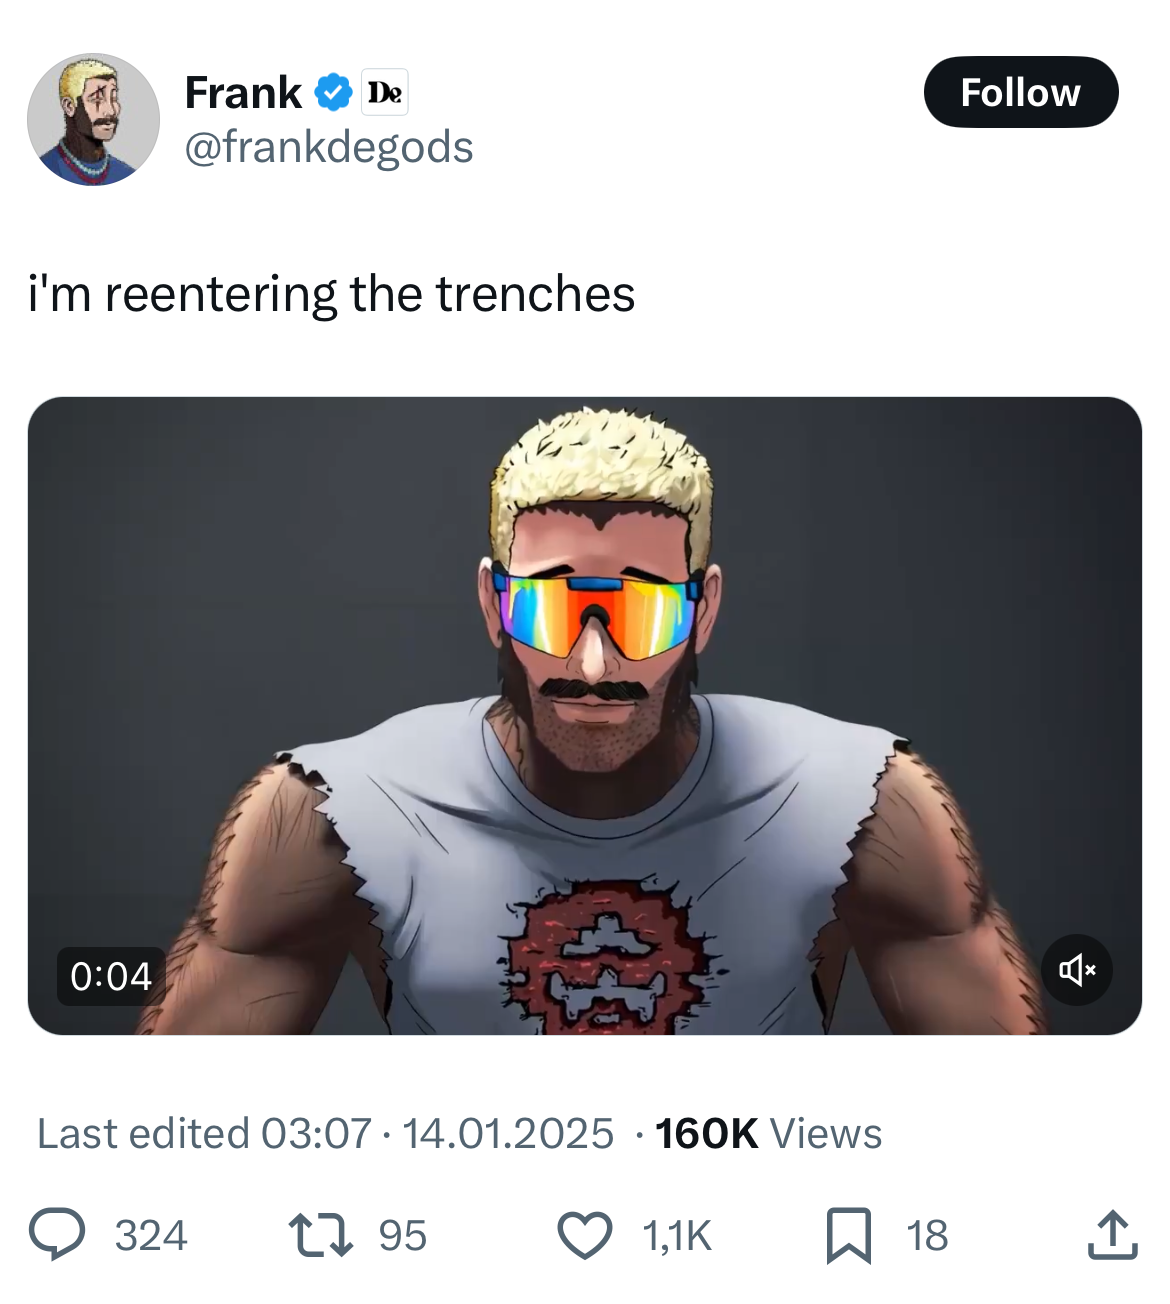Click the 95 reposts count
The image size is (1170, 1304).
click(402, 1236)
